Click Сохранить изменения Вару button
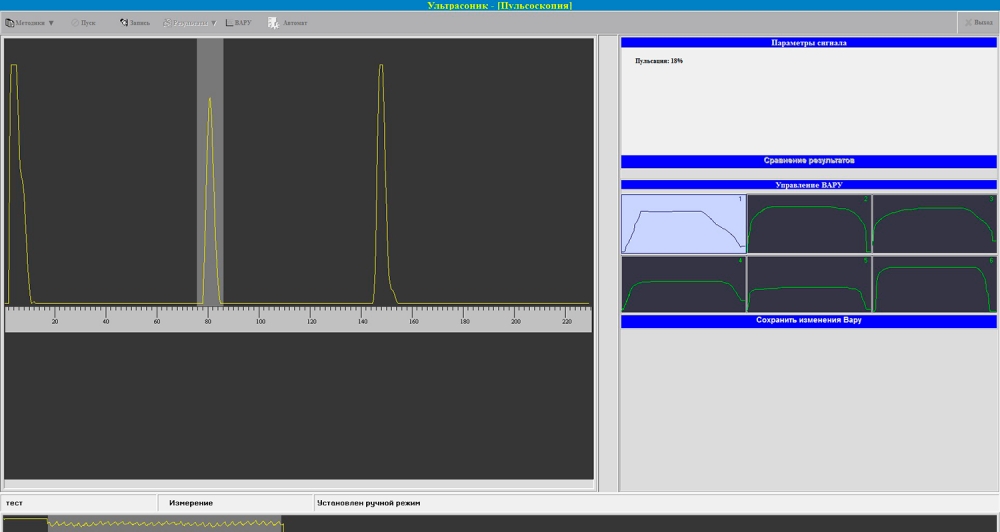This screenshot has width=1000, height=532. point(808,321)
